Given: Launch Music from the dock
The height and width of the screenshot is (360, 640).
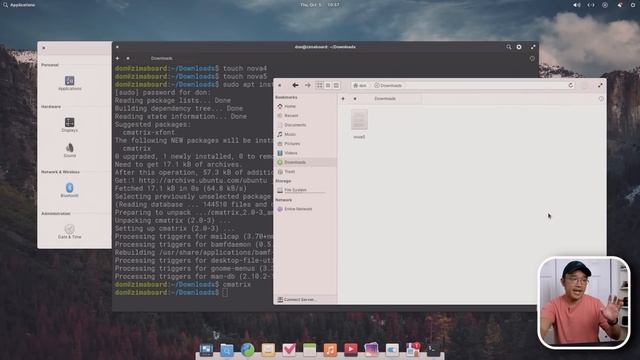Looking at the screenshot, I should coord(330,350).
